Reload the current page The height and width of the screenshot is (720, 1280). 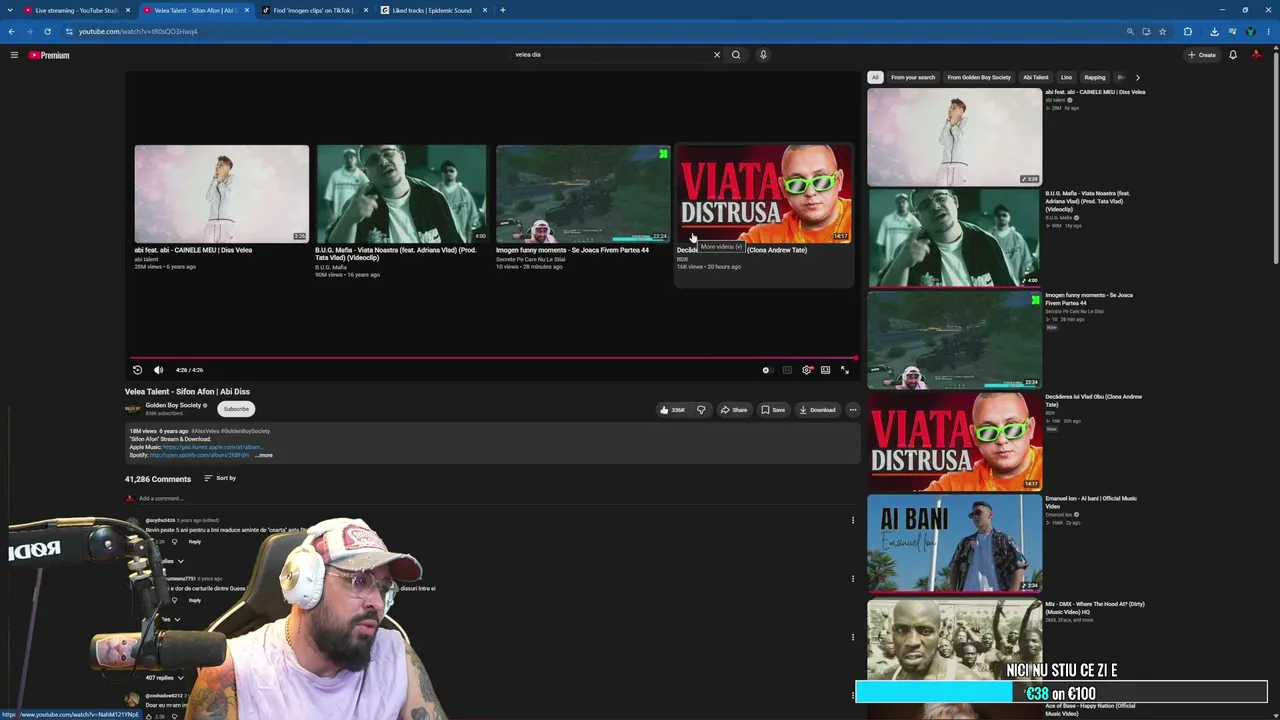tap(47, 31)
